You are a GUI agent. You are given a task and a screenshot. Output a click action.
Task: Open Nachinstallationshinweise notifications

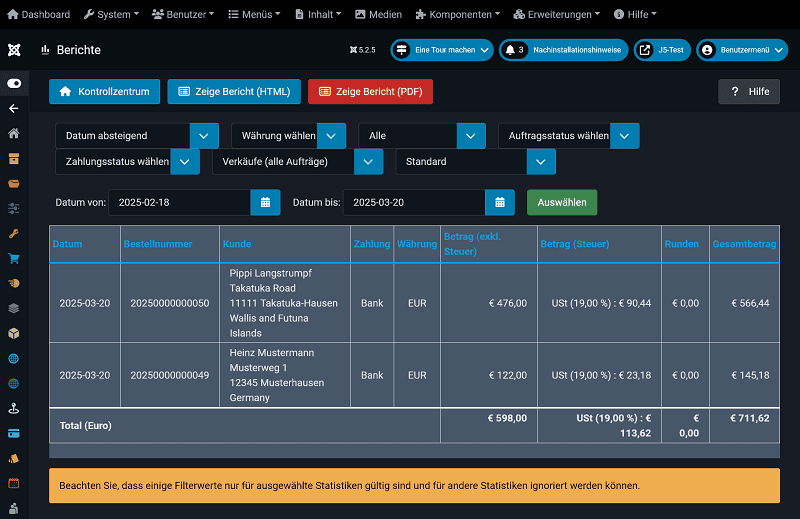click(x=562, y=50)
